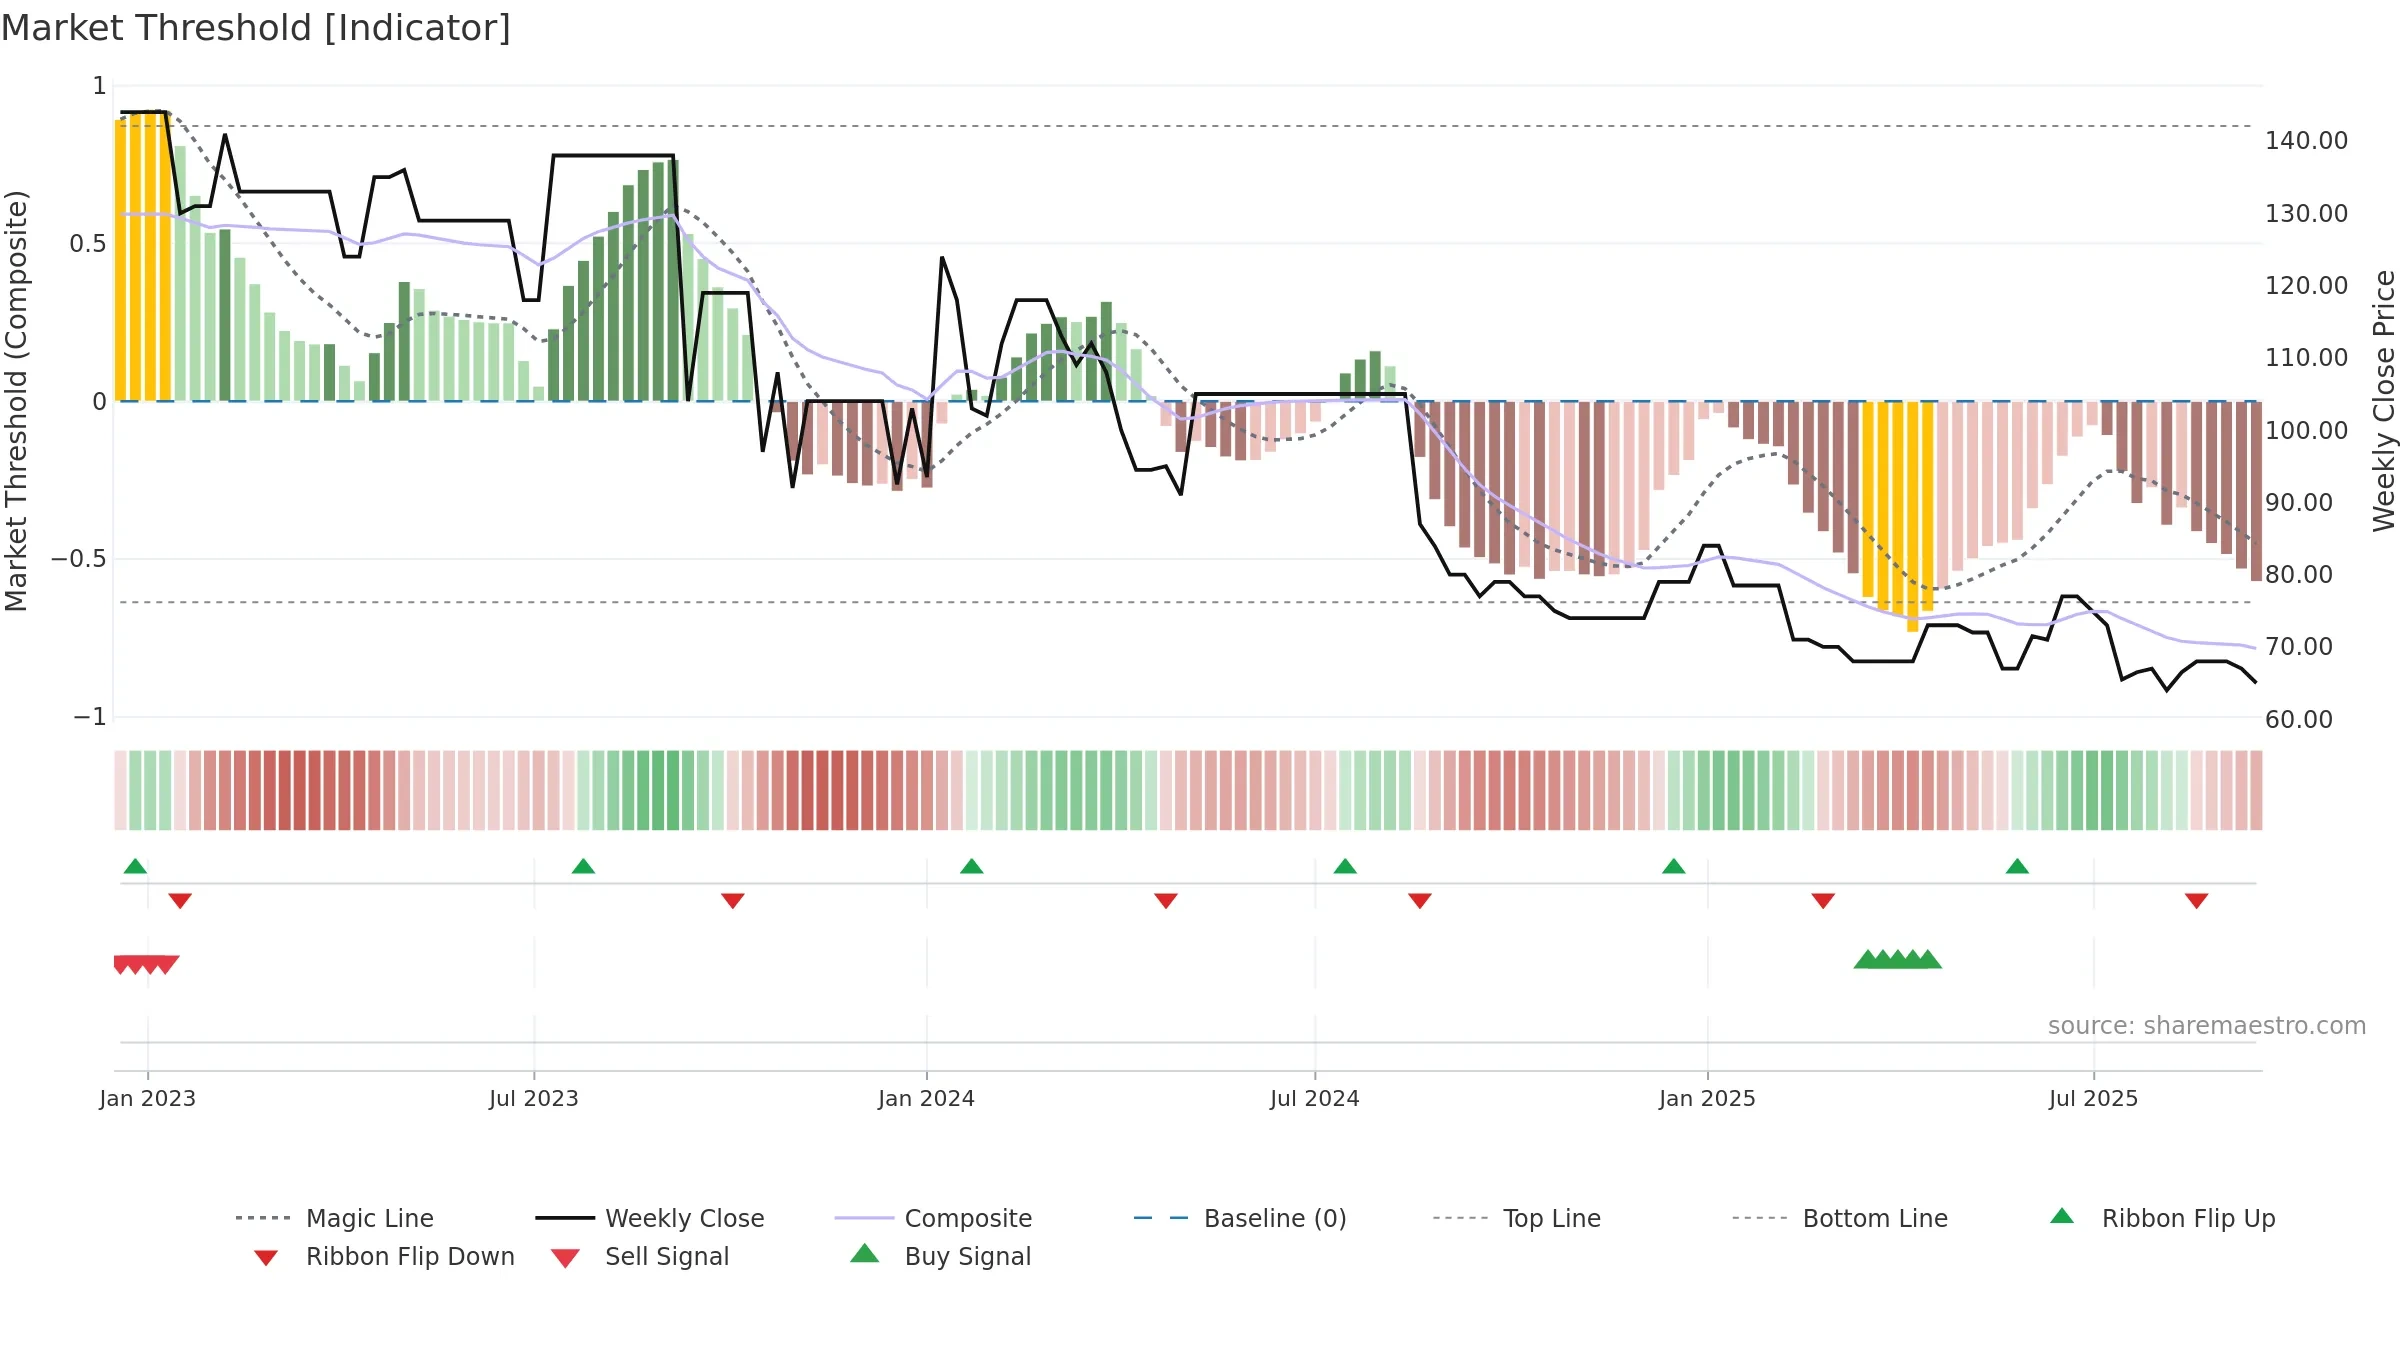Toggle the Sell Signal legend entry

(640, 1256)
